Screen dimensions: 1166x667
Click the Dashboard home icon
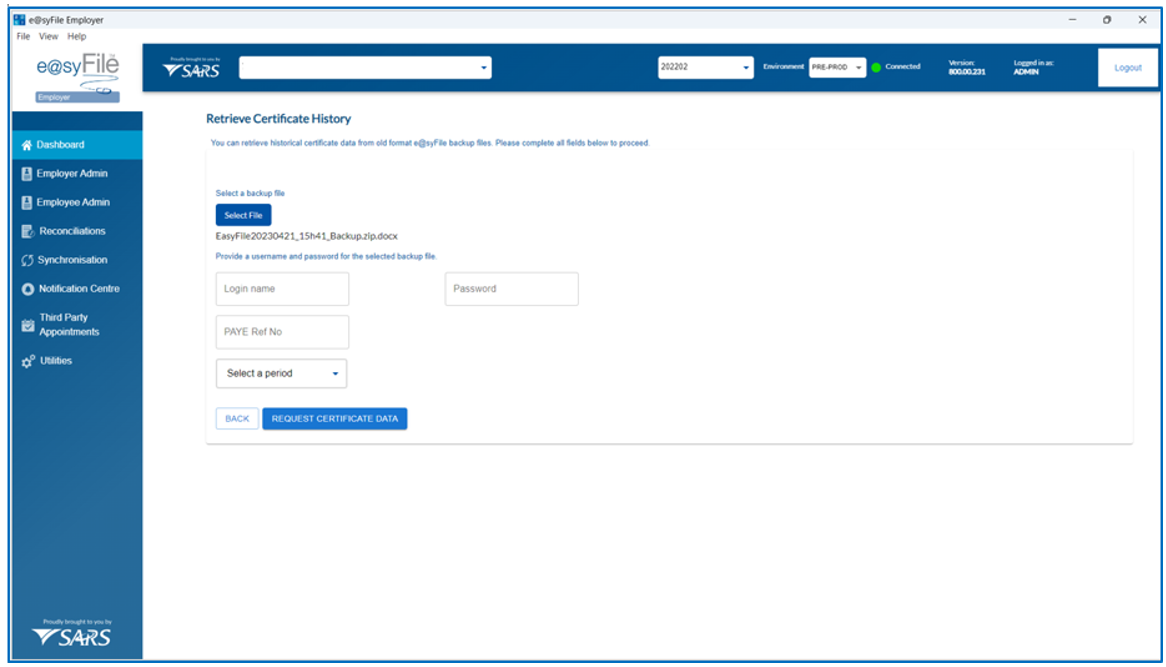click(27, 145)
